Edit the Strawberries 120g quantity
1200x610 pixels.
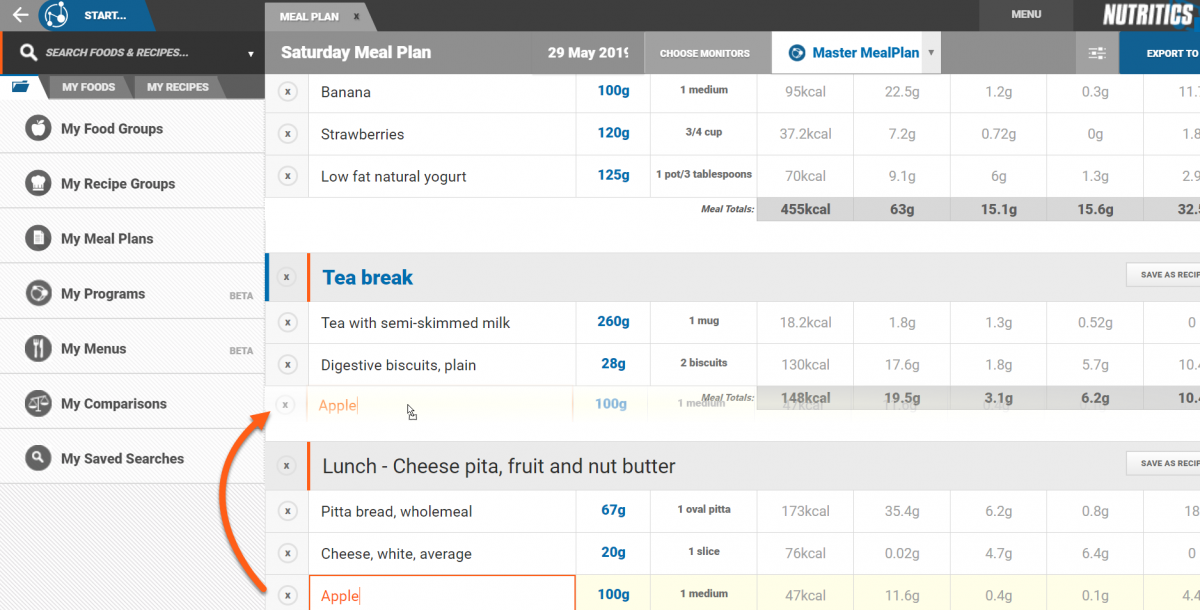pos(613,134)
